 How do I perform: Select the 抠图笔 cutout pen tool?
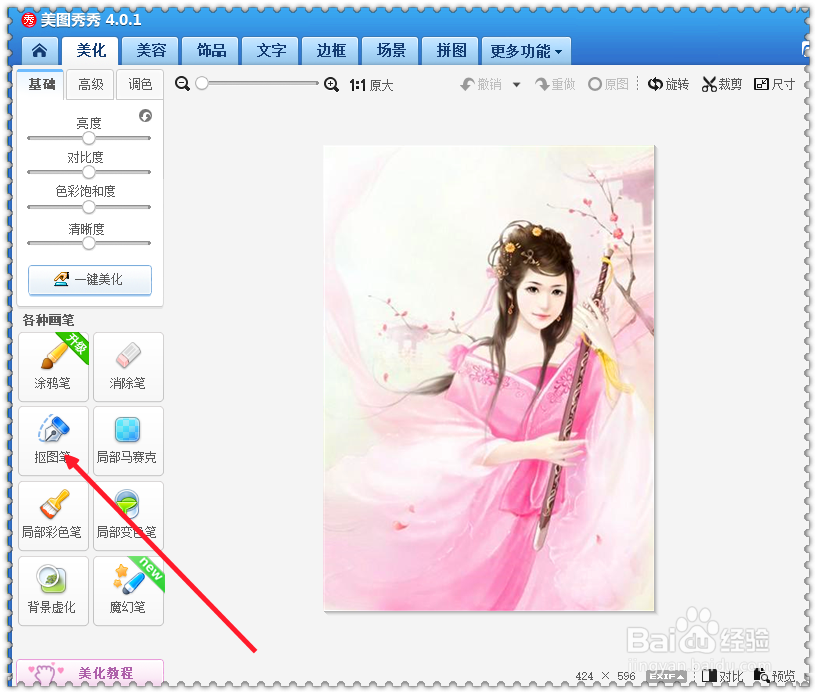[53, 441]
